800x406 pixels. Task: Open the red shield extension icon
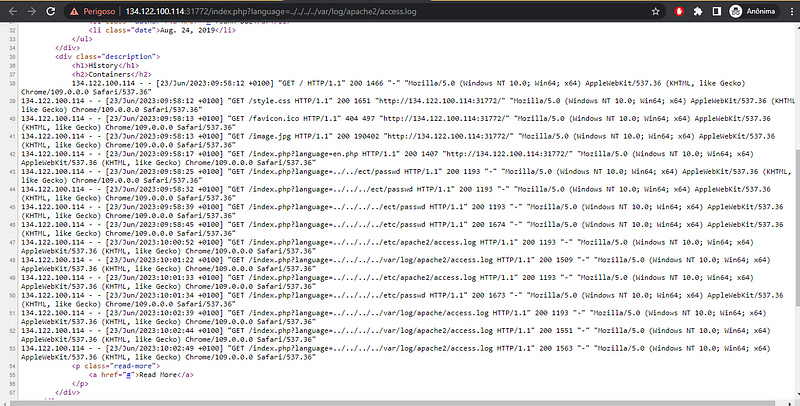[x=679, y=11]
